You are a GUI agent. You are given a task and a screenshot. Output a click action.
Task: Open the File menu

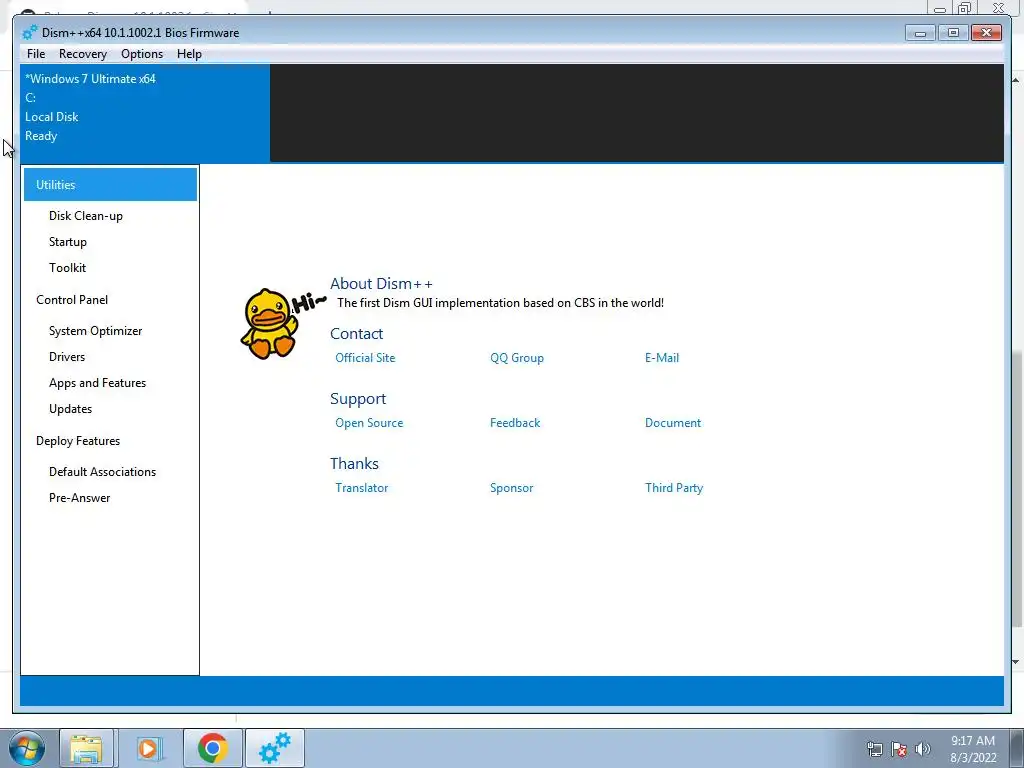pos(36,54)
